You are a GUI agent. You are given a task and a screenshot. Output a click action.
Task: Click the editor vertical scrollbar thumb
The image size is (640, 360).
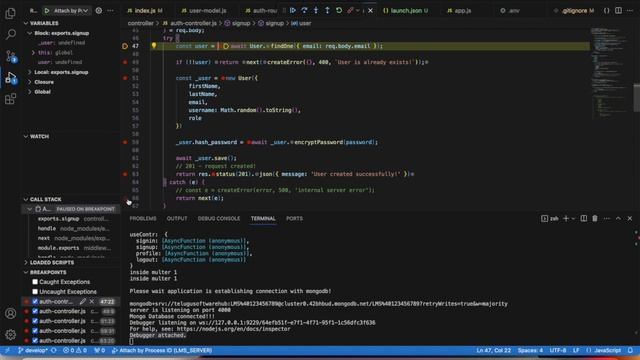636,97
